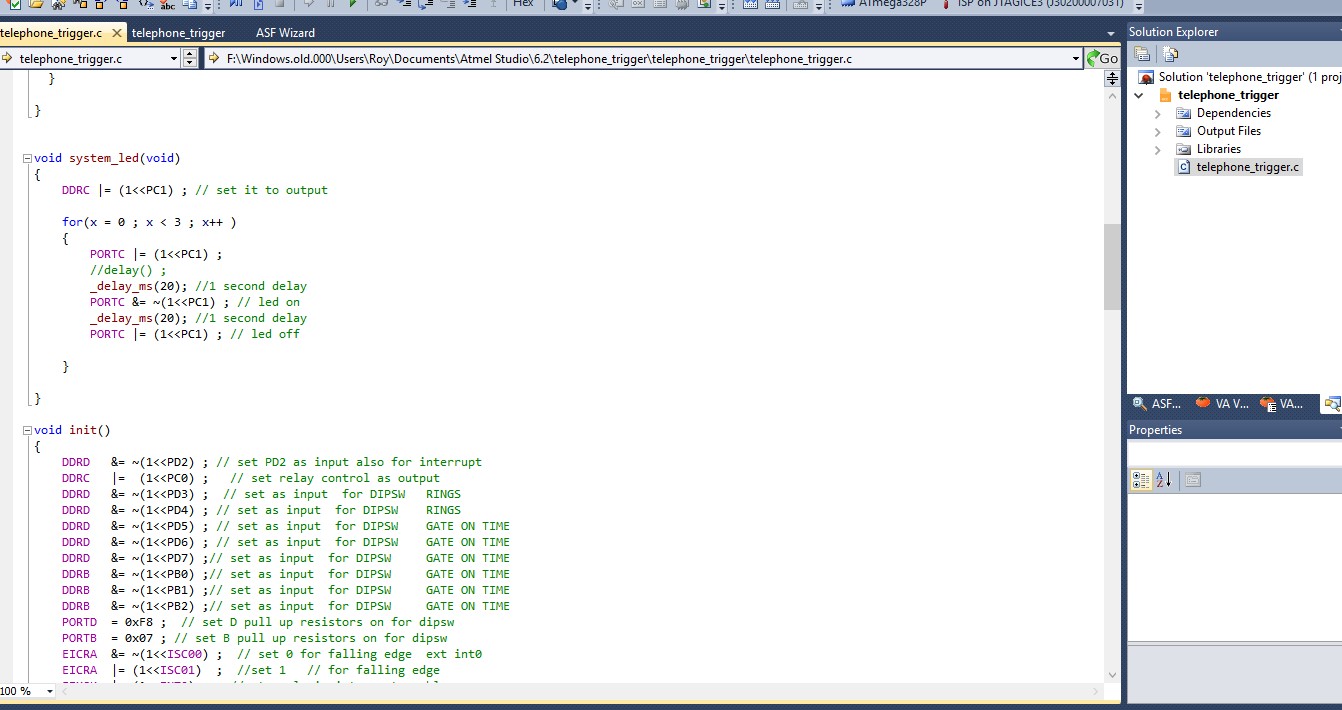
Task: Select telephone_trigger.c in Solution Explorer
Action: (1247, 167)
